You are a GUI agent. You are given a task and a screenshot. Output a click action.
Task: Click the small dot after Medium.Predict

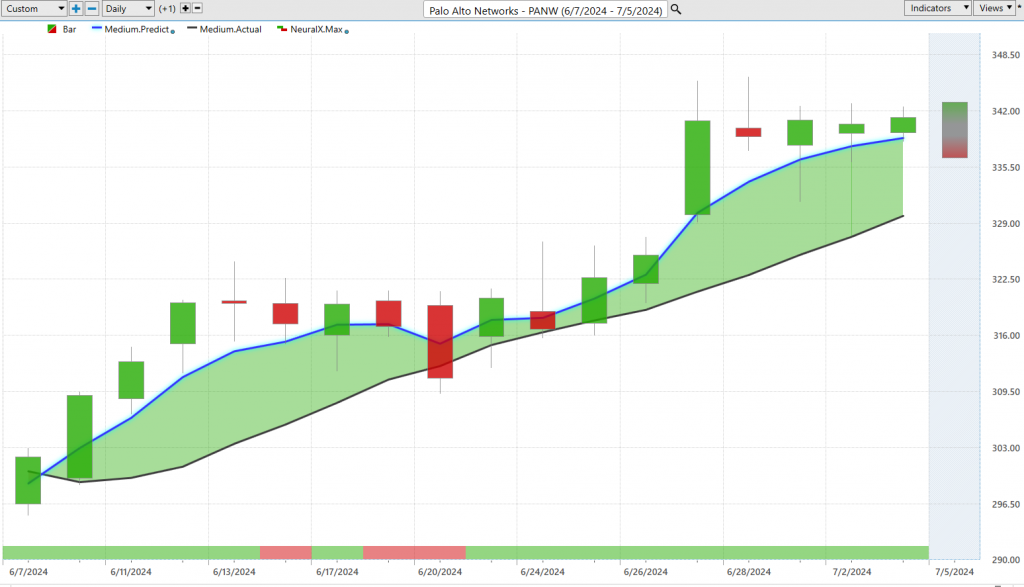coord(172,31)
